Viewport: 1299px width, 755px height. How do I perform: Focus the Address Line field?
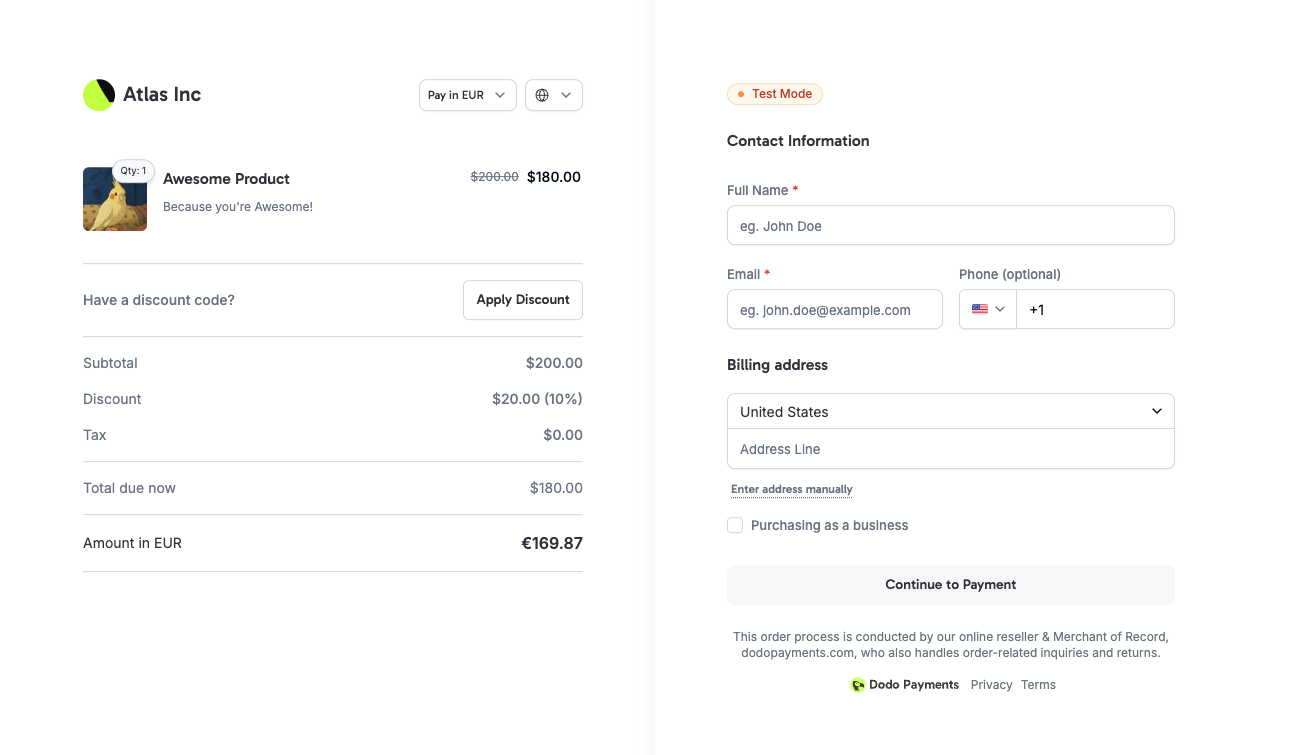coord(950,449)
